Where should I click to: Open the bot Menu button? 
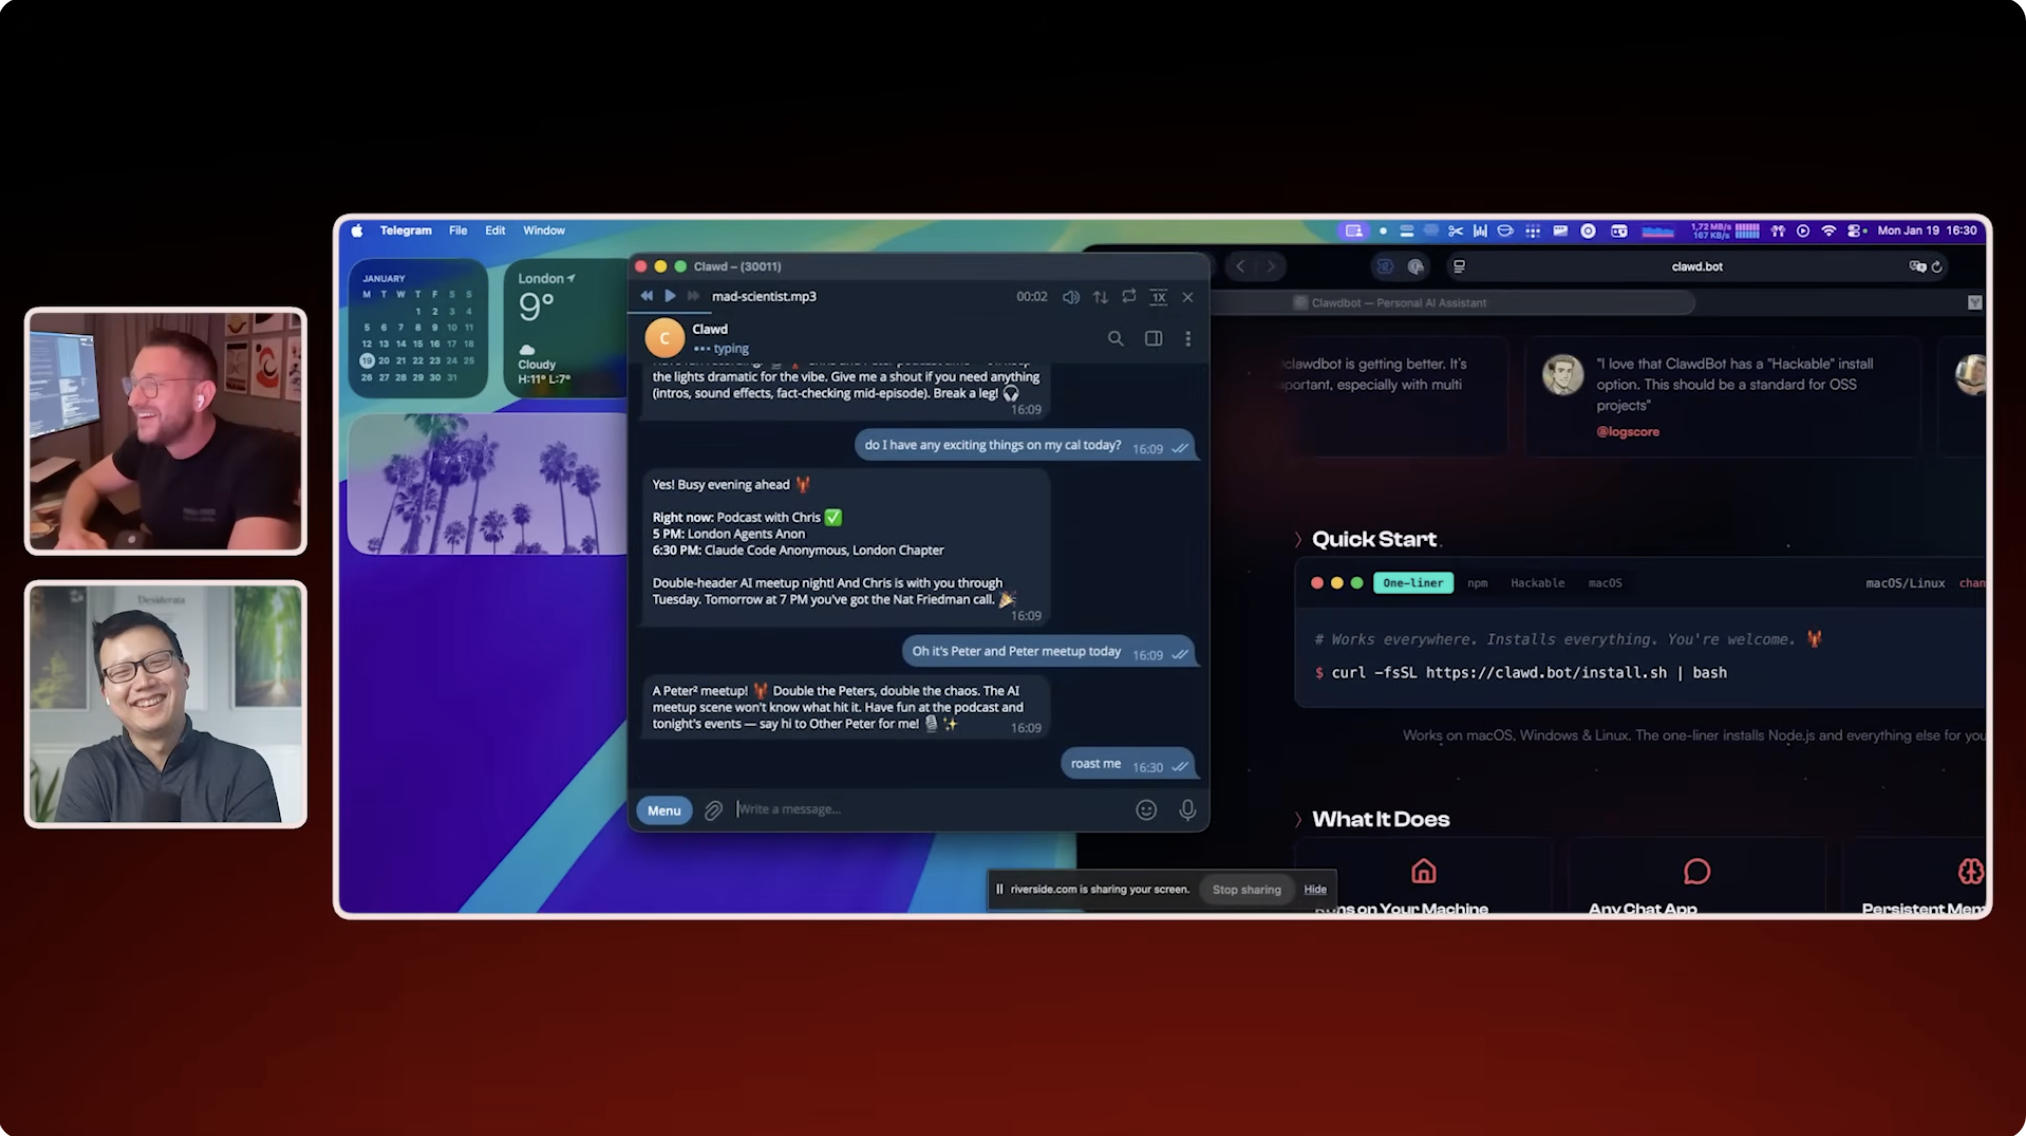pos(664,810)
